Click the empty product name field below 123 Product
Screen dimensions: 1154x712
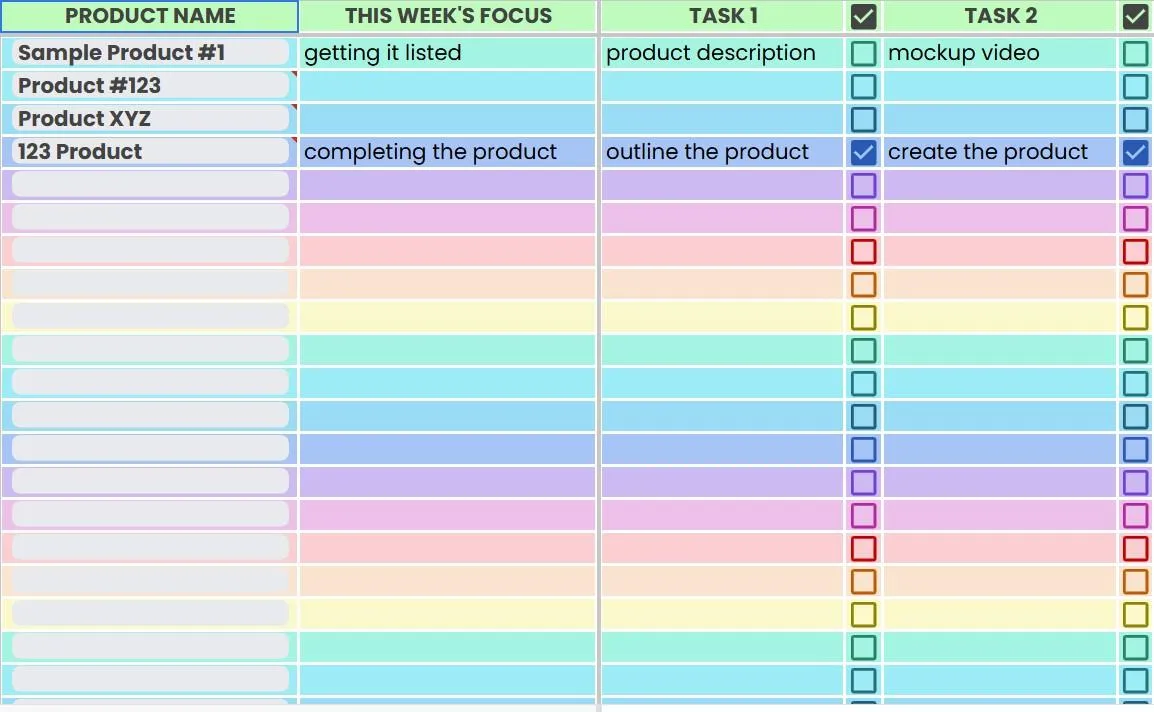tap(148, 184)
